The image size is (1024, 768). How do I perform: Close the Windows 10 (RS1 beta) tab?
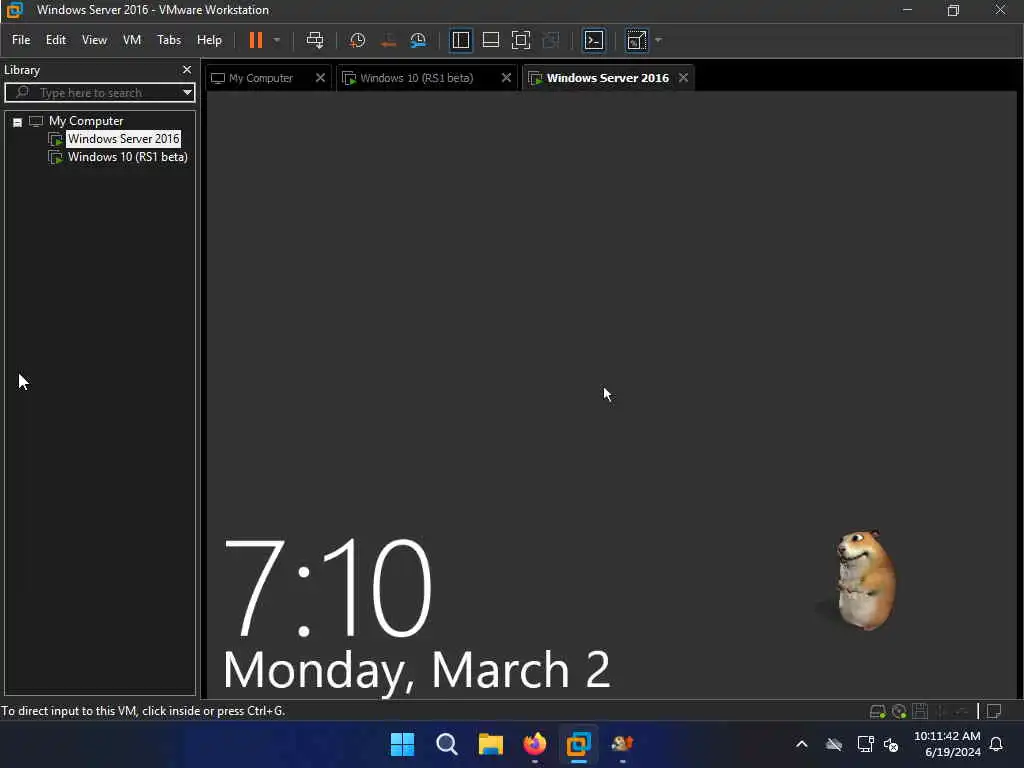pyautogui.click(x=506, y=78)
